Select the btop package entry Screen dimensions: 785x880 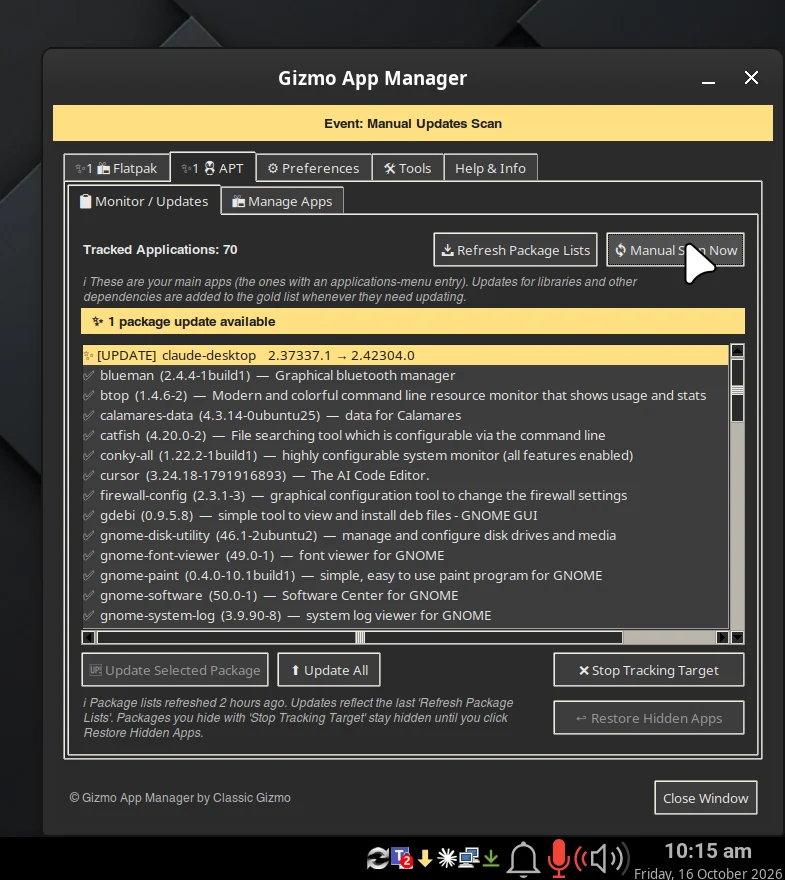(x=405, y=395)
